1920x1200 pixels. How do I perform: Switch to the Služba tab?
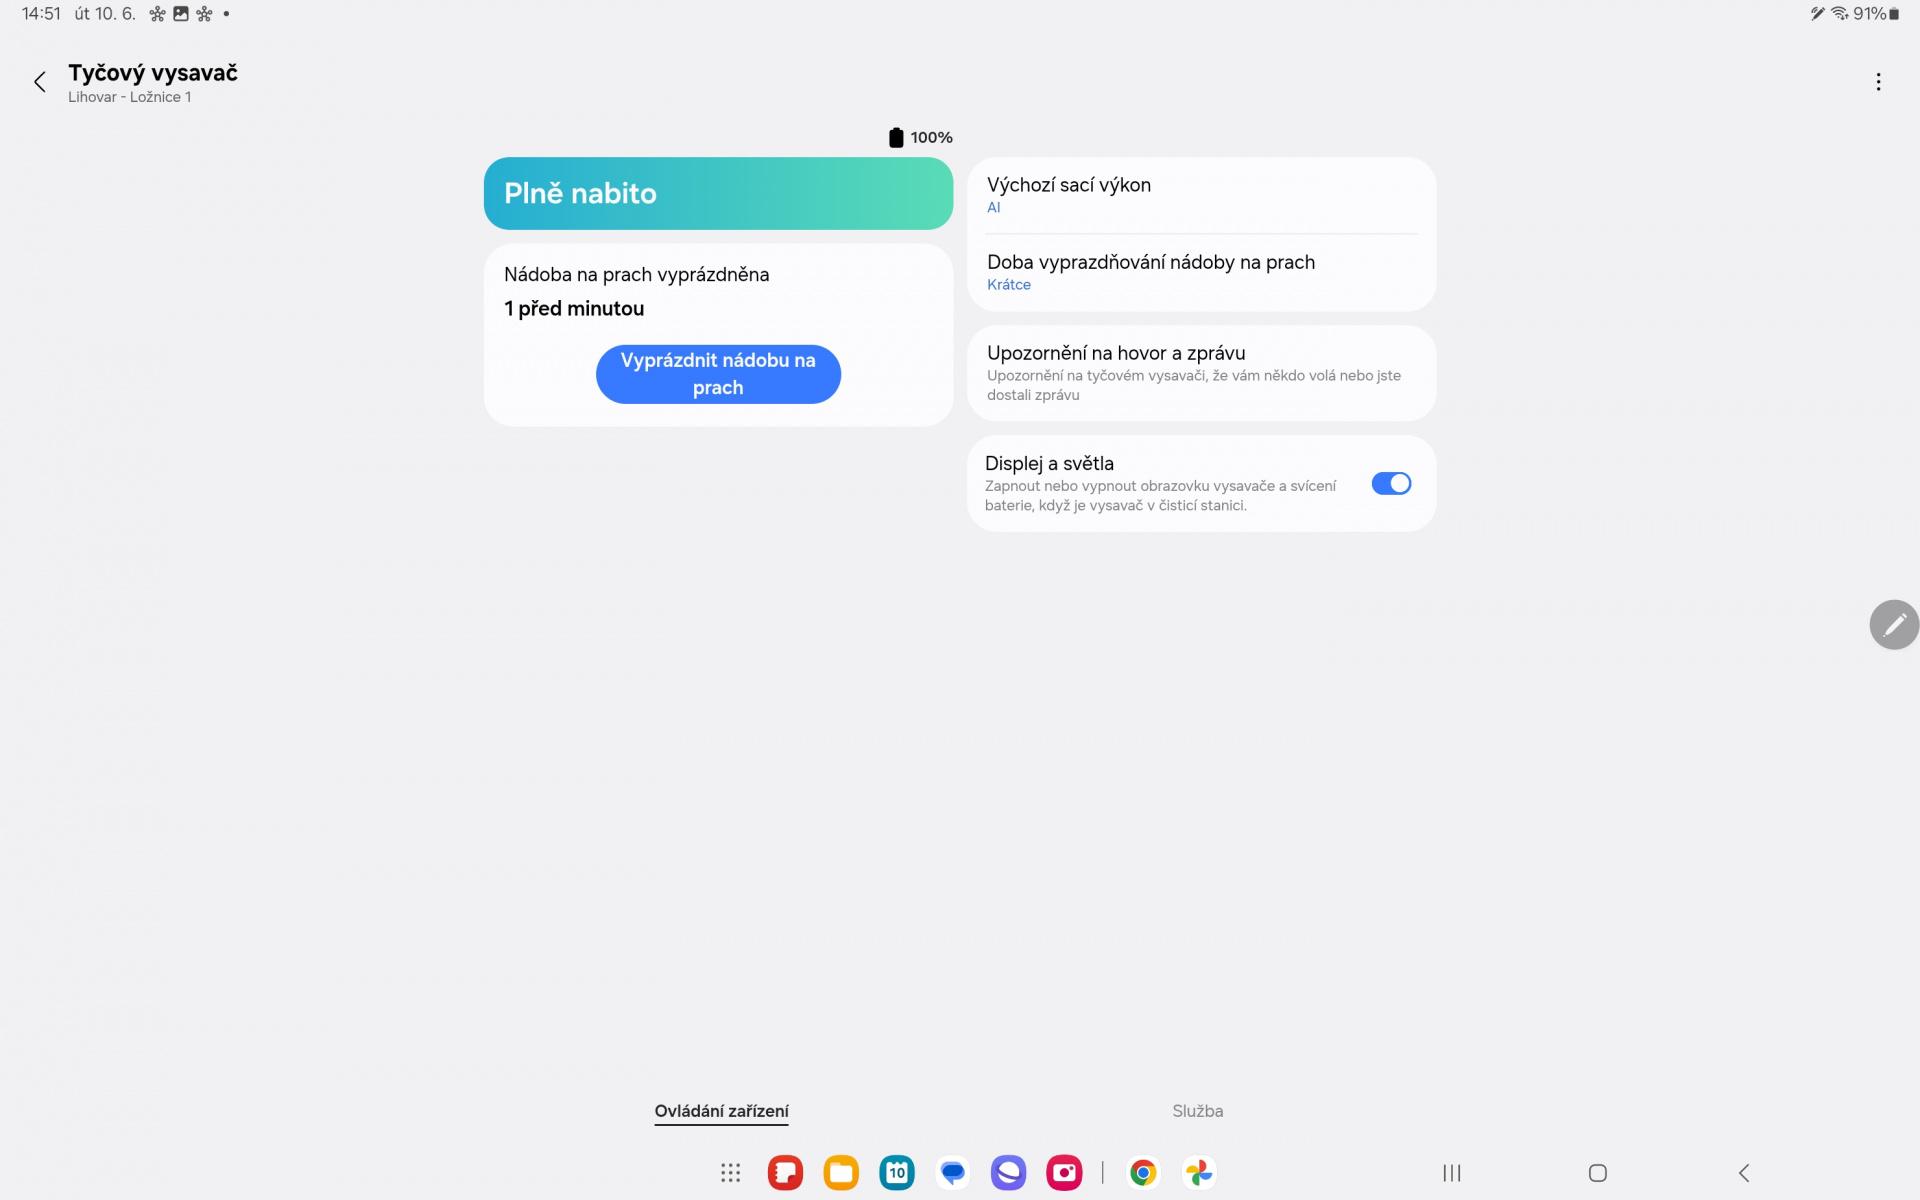(1197, 1111)
